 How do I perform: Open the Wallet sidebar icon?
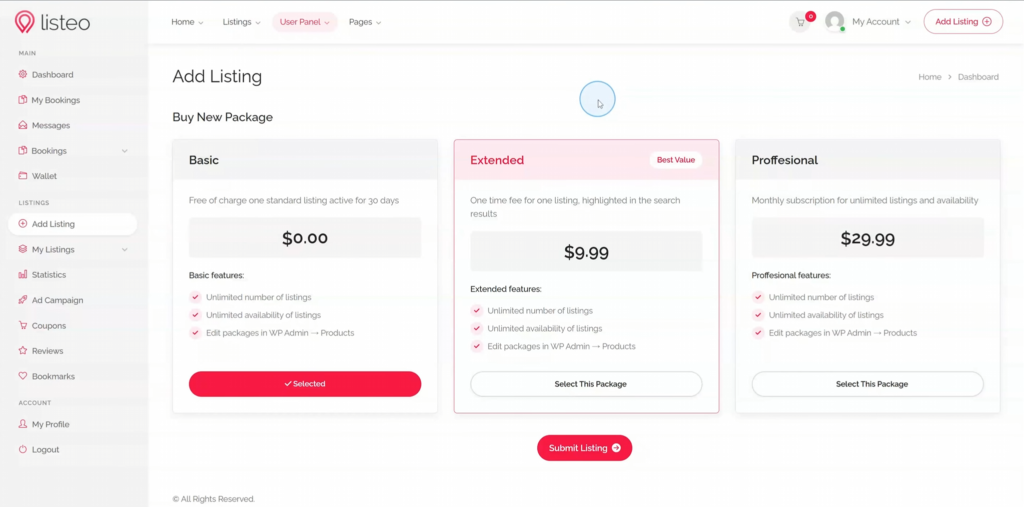click(23, 176)
